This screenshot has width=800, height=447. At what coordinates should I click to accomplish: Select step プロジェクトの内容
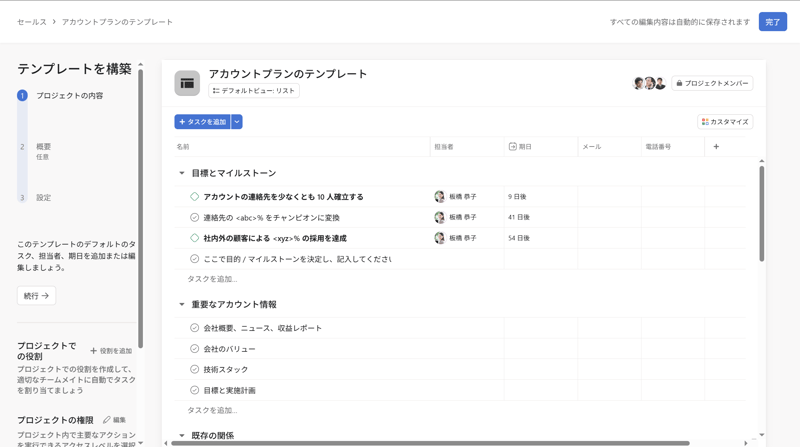[x=69, y=95]
